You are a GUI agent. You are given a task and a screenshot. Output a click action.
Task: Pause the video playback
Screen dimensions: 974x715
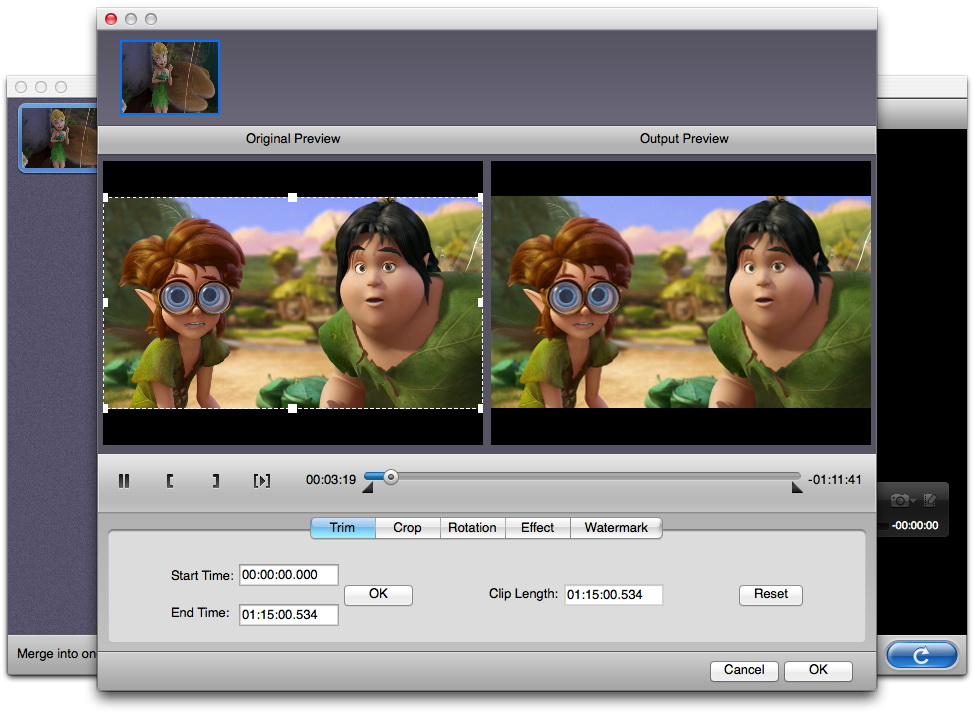(124, 480)
